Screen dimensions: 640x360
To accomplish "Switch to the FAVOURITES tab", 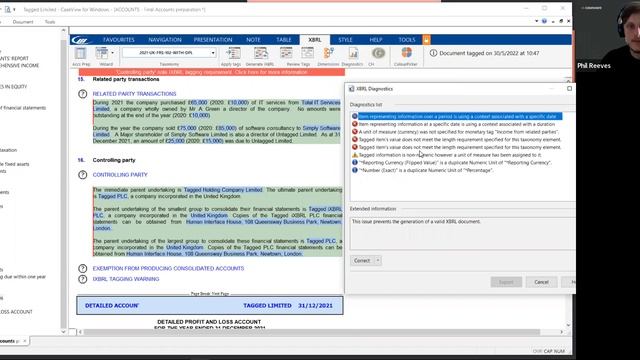I will (x=119, y=40).
